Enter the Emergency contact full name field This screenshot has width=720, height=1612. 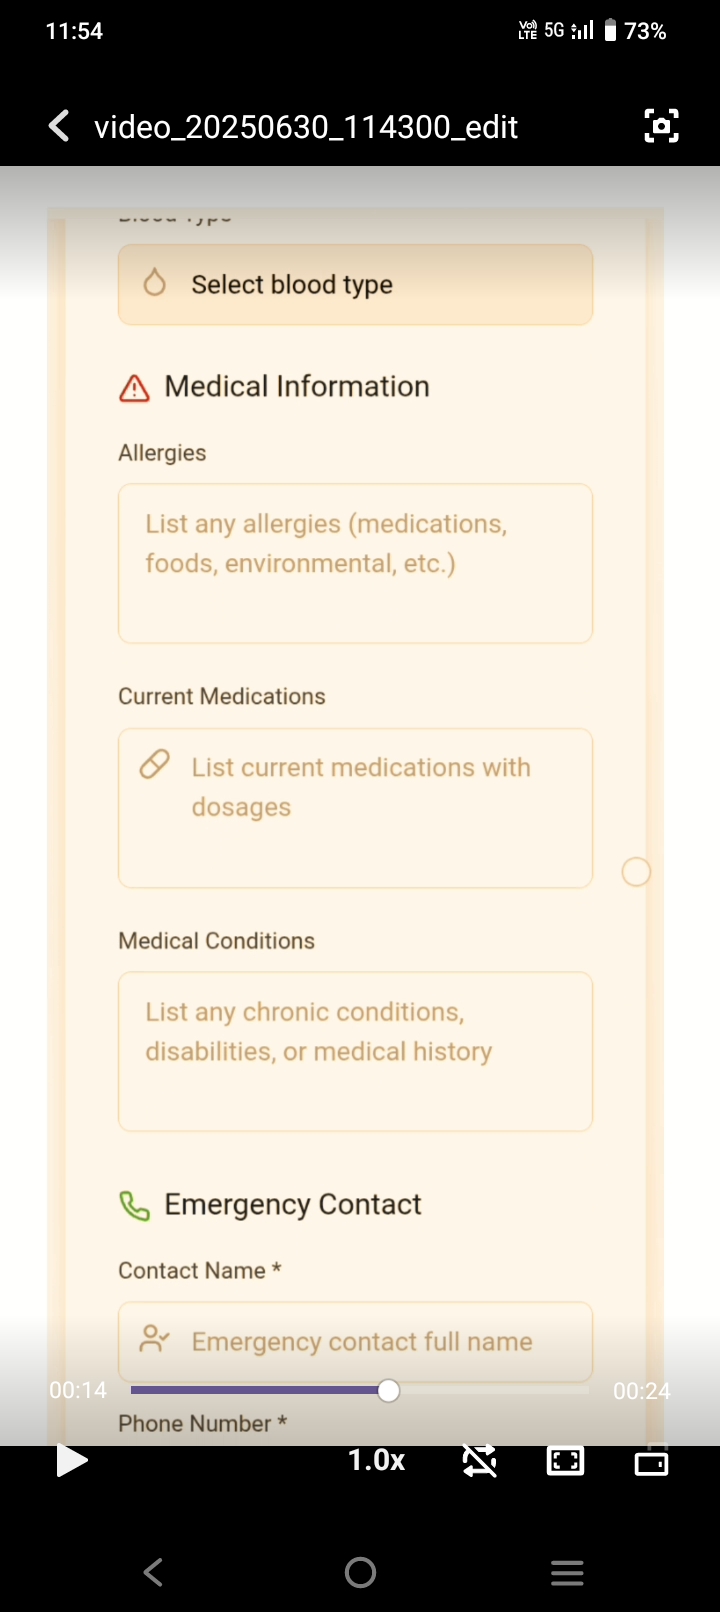(x=360, y=1341)
